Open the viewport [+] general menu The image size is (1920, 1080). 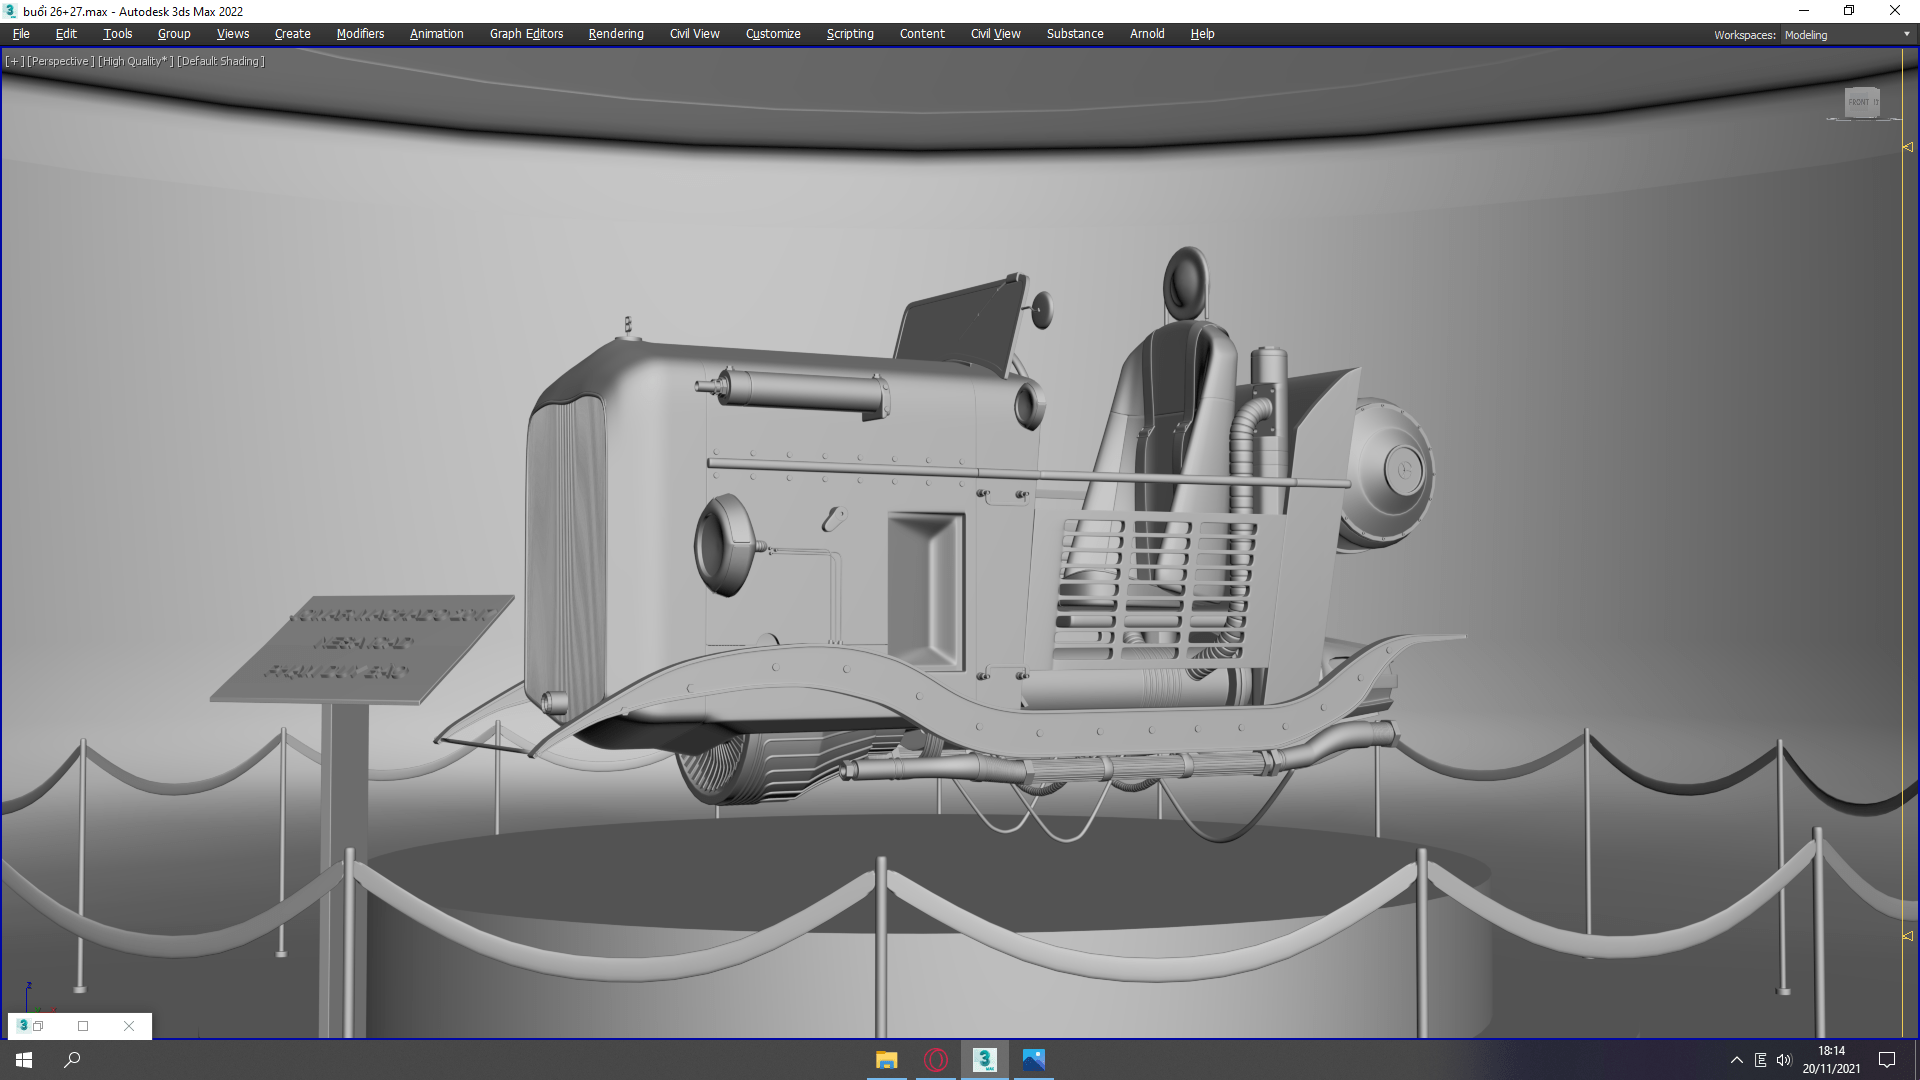click(x=14, y=61)
